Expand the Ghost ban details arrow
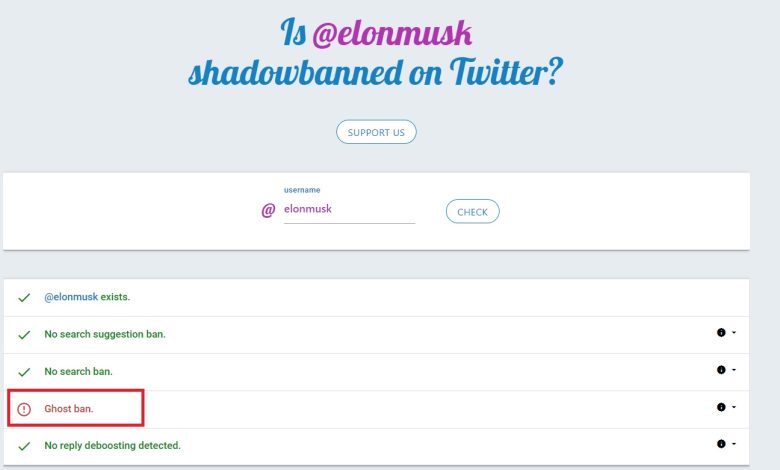Screen dimensions: 780x470 [x=735, y=408]
